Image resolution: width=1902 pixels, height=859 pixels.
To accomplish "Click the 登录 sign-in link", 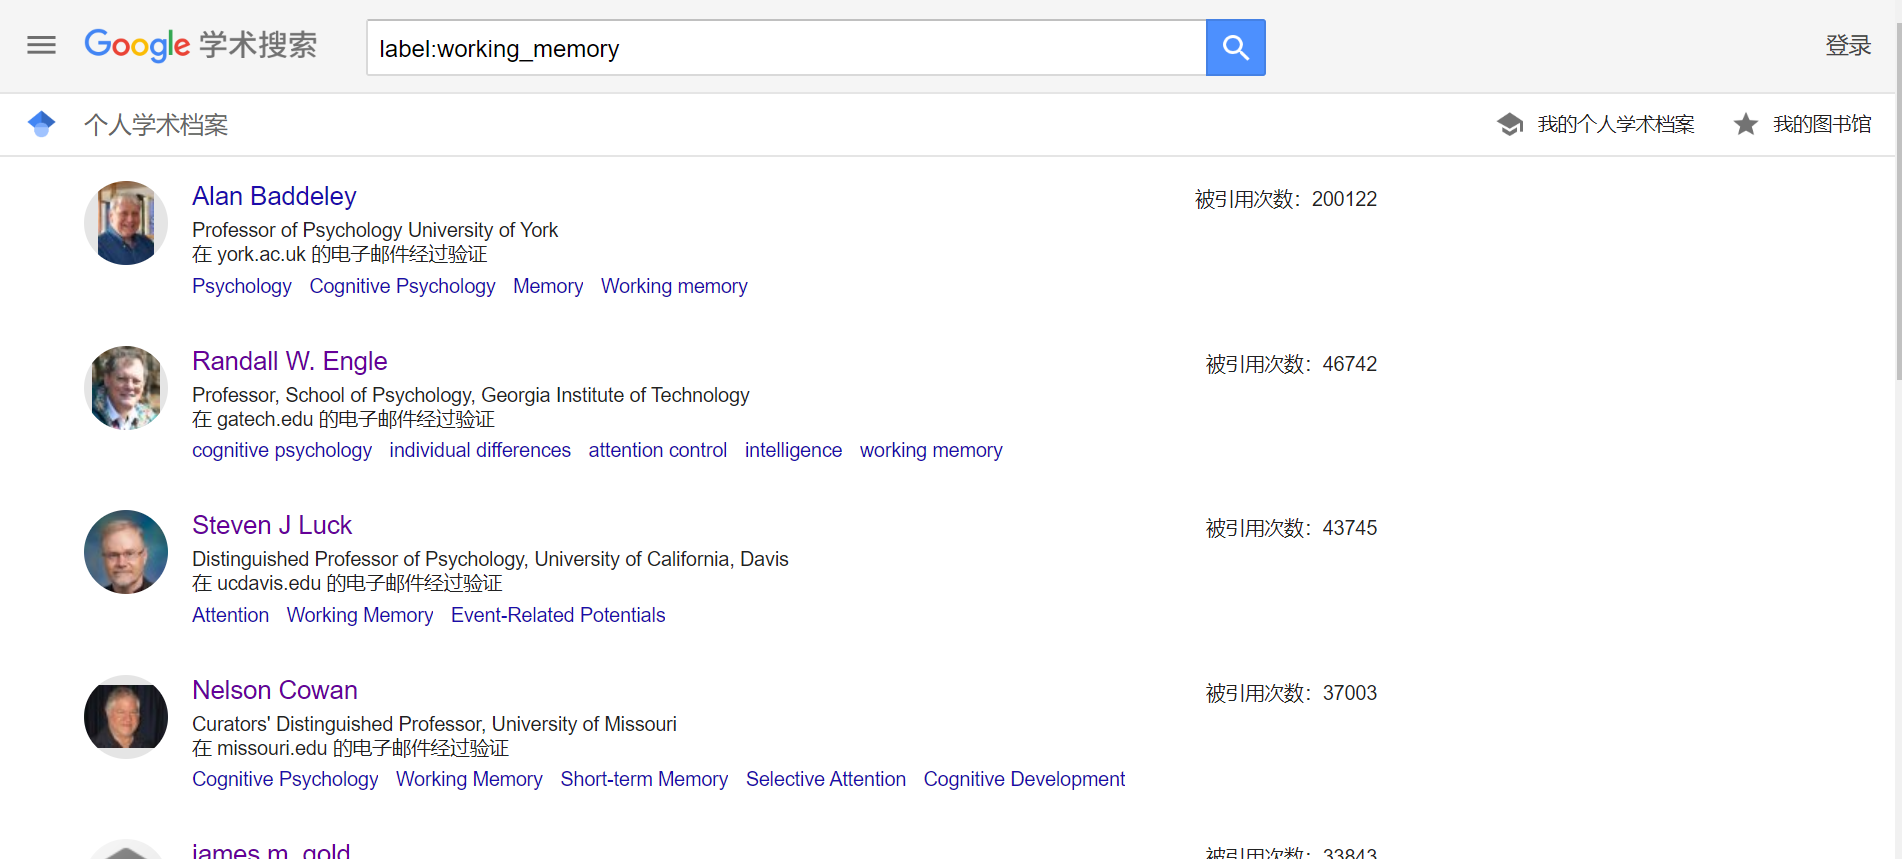I will click(1848, 45).
